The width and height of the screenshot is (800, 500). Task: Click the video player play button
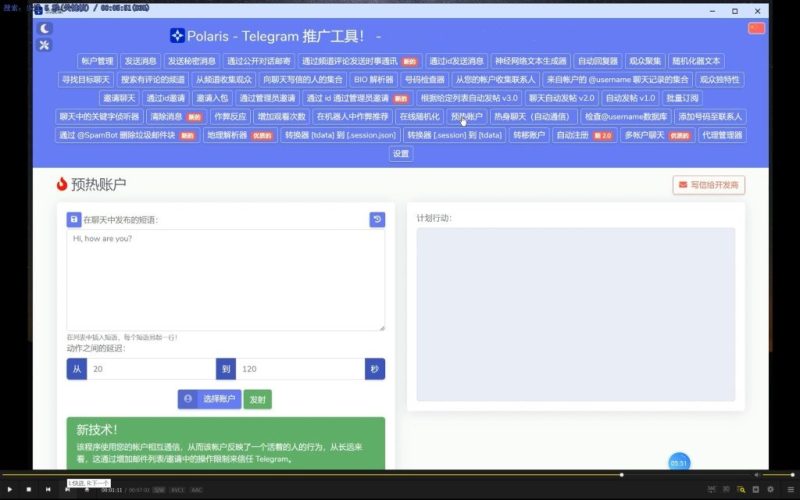9,489
